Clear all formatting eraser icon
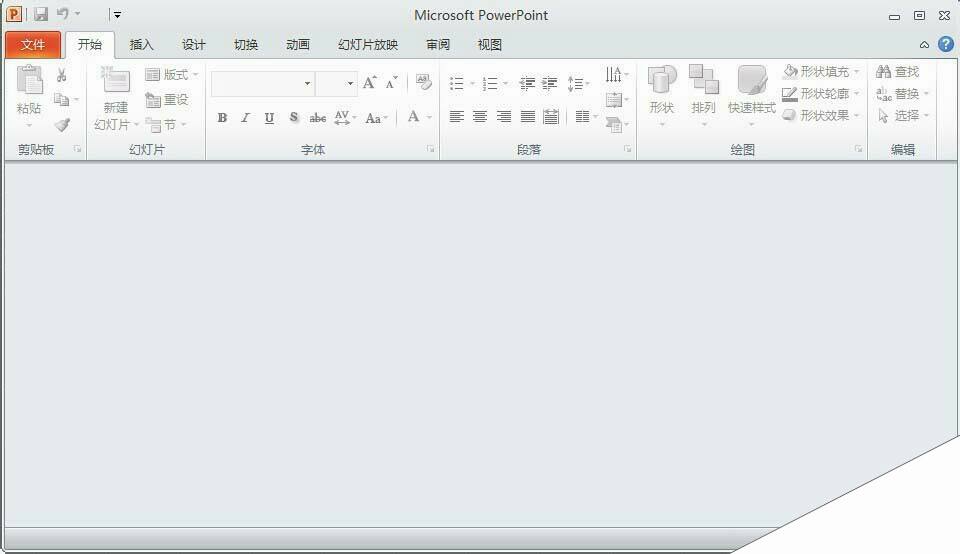Viewport: 960px width, 554px height. (x=423, y=82)
